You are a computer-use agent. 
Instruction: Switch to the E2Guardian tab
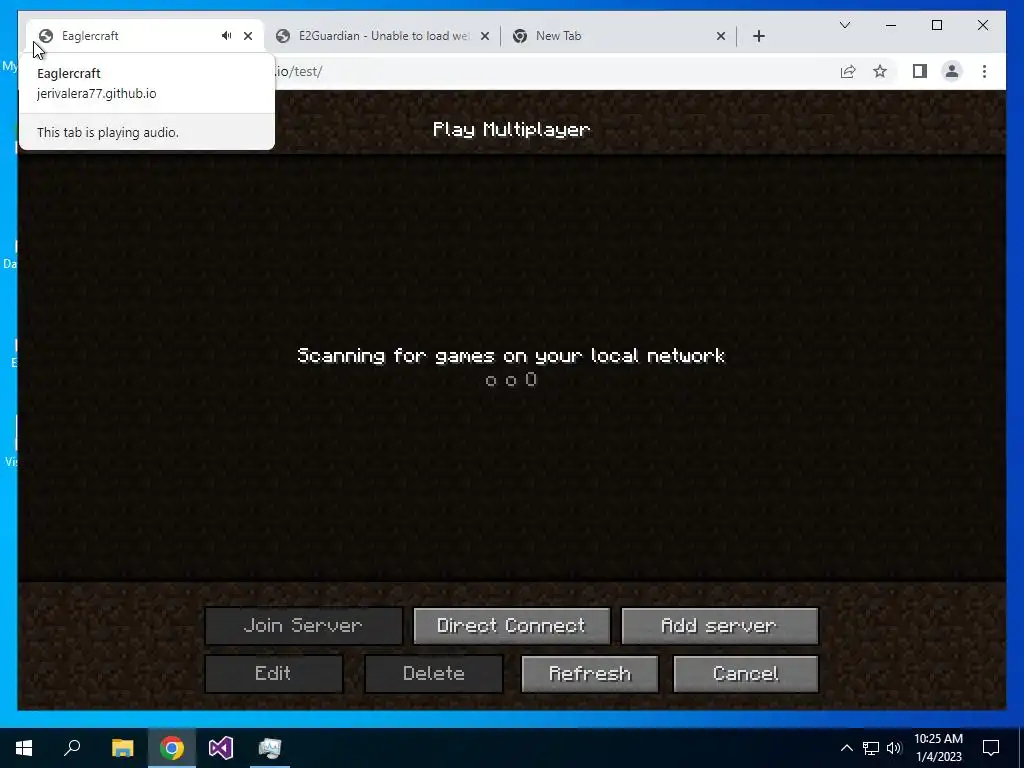pyautogui.click(x=383, y=36)
